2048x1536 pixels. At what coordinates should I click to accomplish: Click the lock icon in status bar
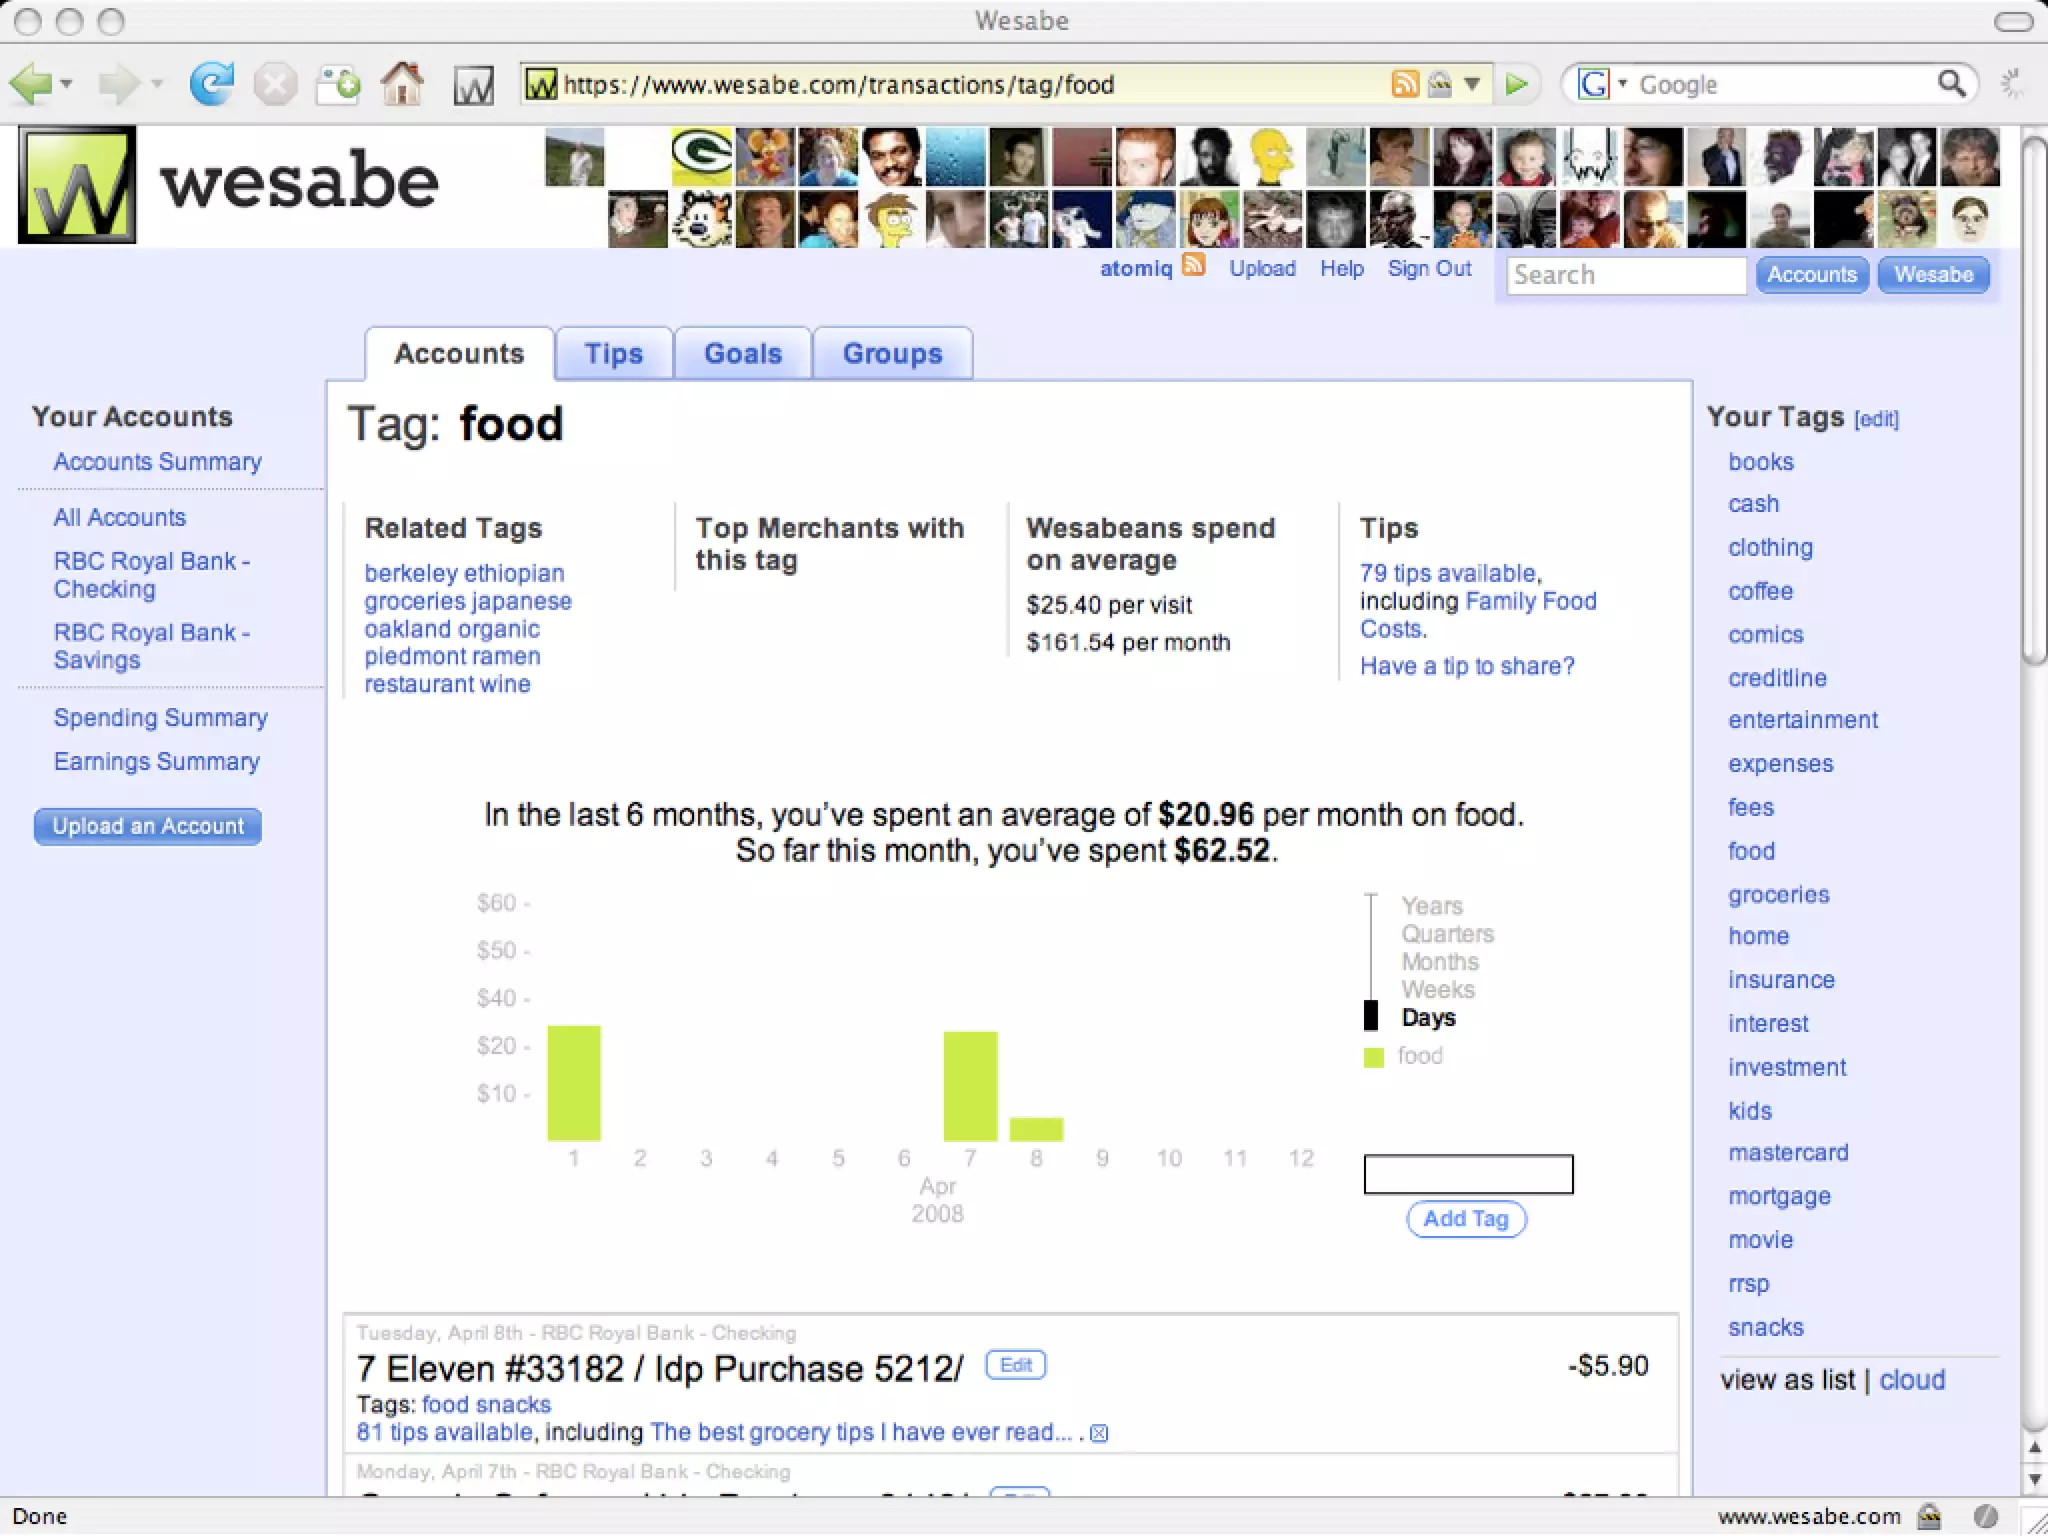pyautogui.click(x=1929, y=1516)
